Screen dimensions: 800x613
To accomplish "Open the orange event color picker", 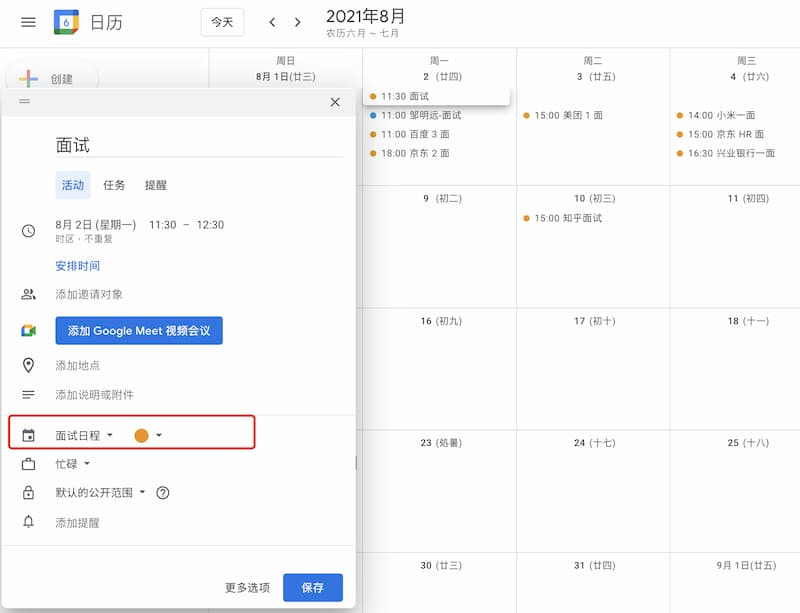I will (148, 435).
